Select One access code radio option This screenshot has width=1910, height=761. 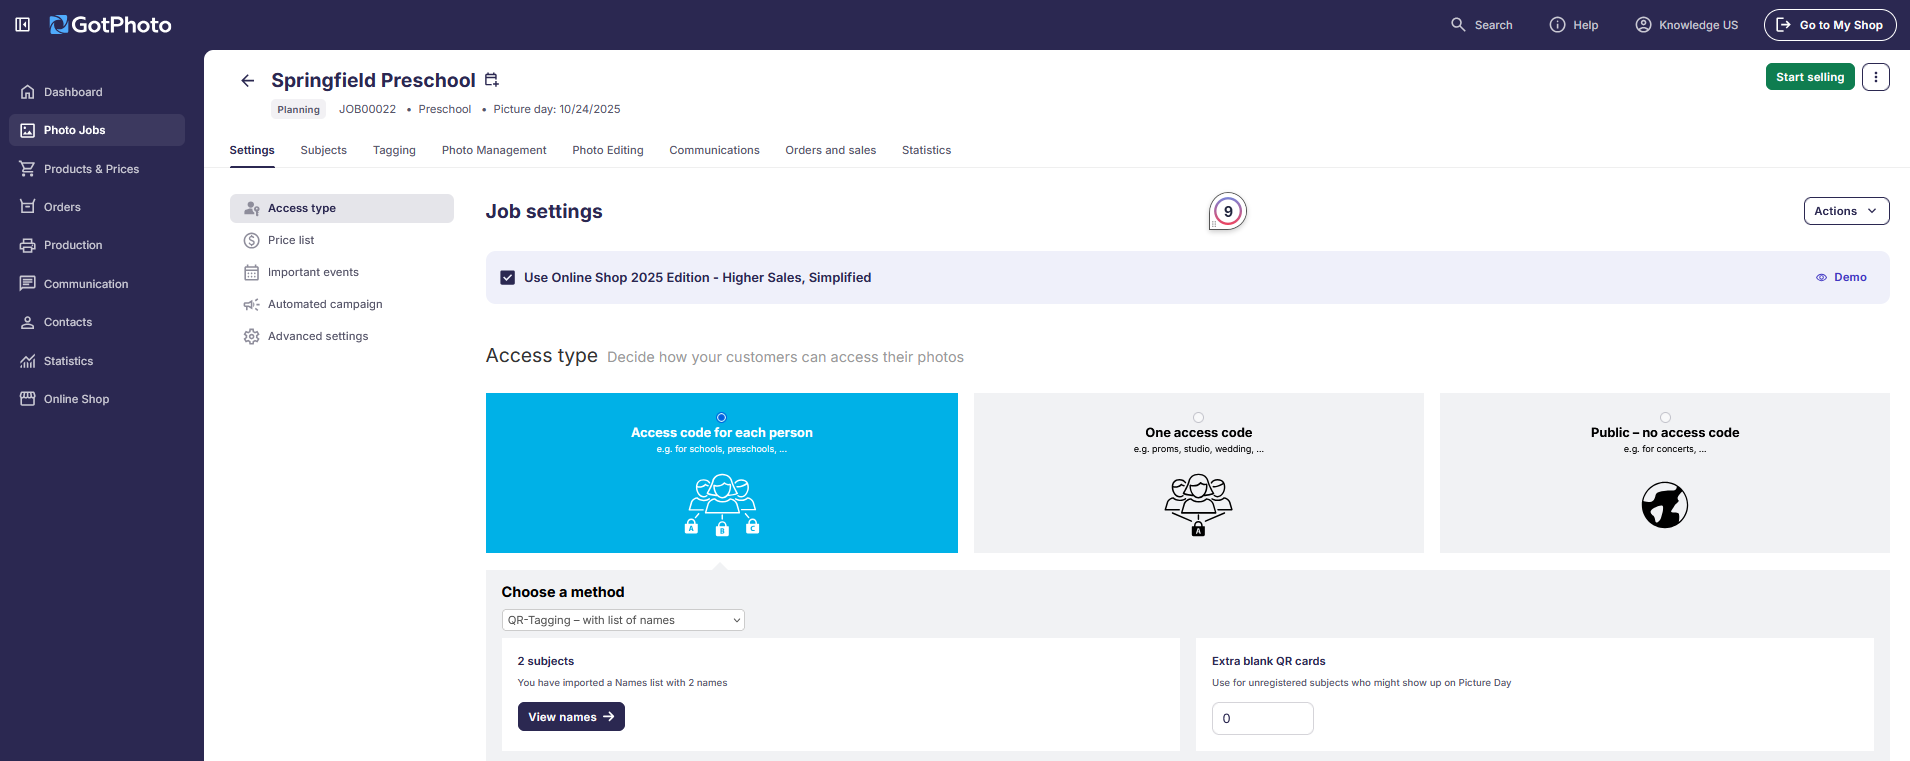1198,418
